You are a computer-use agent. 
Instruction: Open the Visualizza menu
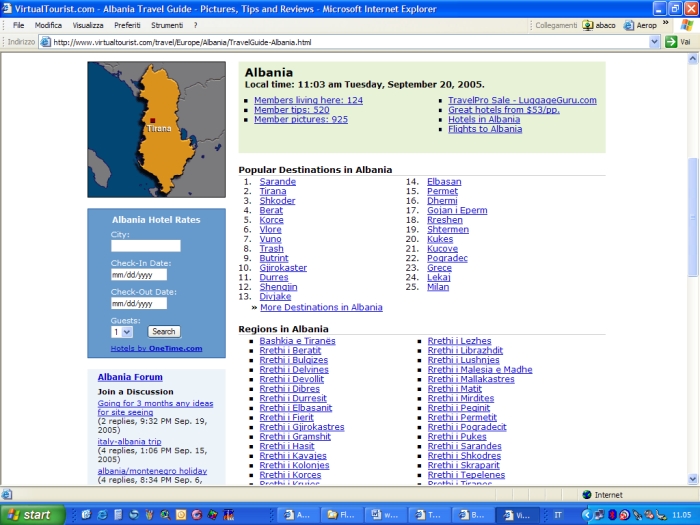point(88,25)
